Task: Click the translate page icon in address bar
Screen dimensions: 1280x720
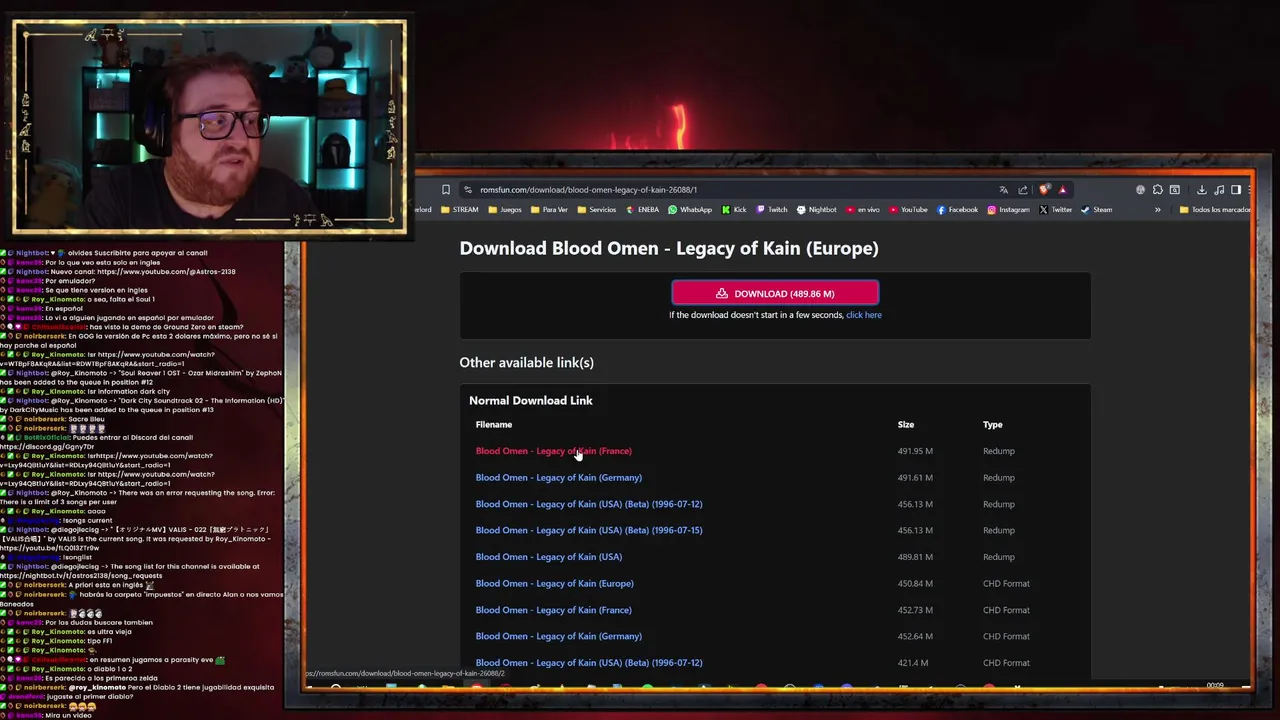Action: 1003,190
